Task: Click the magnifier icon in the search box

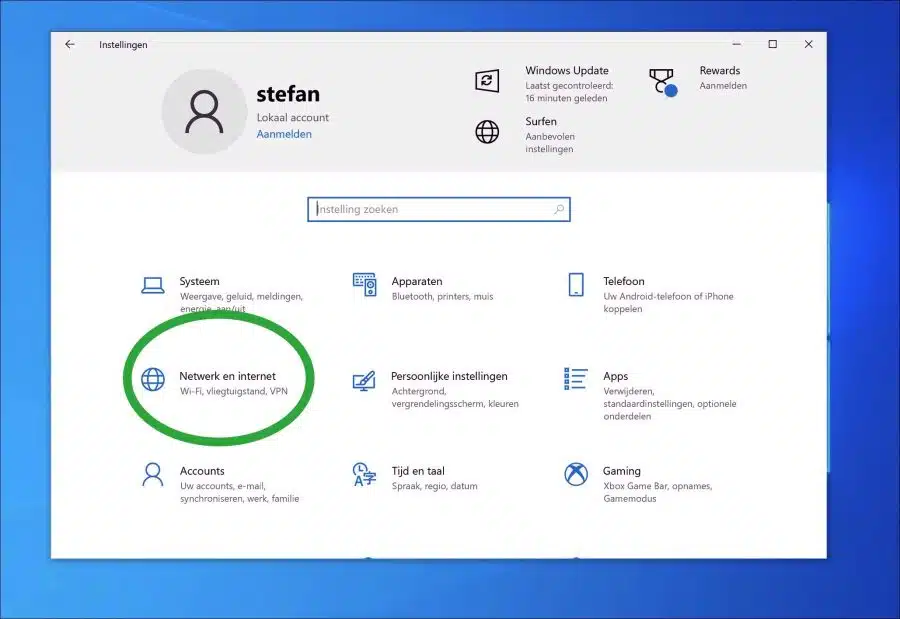Action: tap(558, 210)
